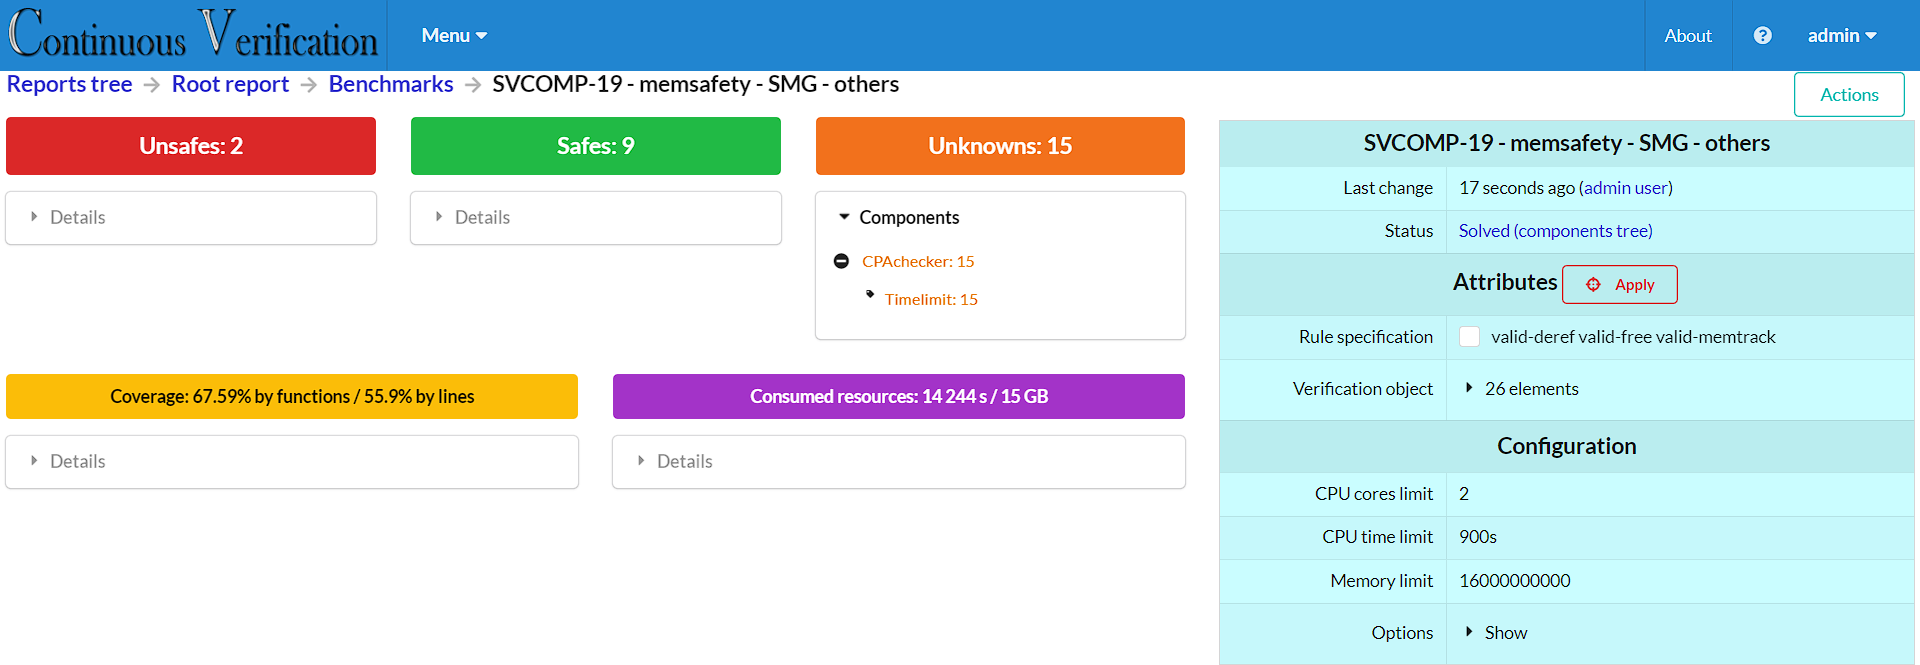The image size is (1920, 665).
Task: Click the help question mark icon
Action: (1762, 35)
